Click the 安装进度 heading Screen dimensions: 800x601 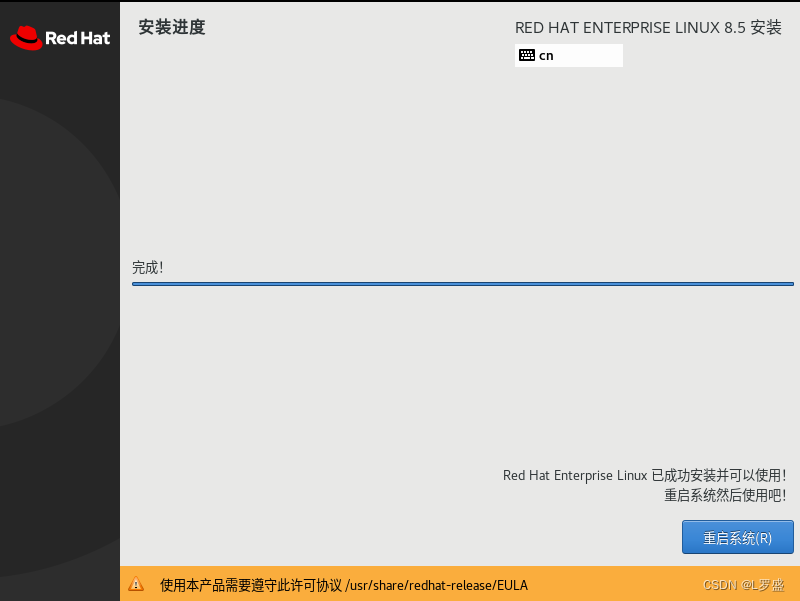tap(172, 27)
